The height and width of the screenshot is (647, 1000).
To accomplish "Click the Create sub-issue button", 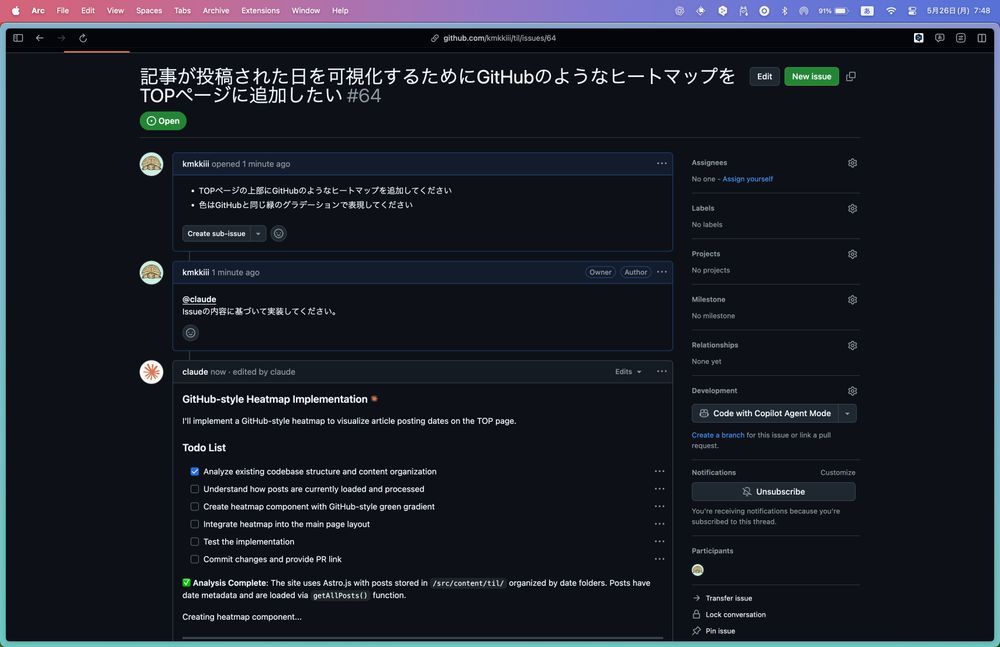I will point(216,234).
